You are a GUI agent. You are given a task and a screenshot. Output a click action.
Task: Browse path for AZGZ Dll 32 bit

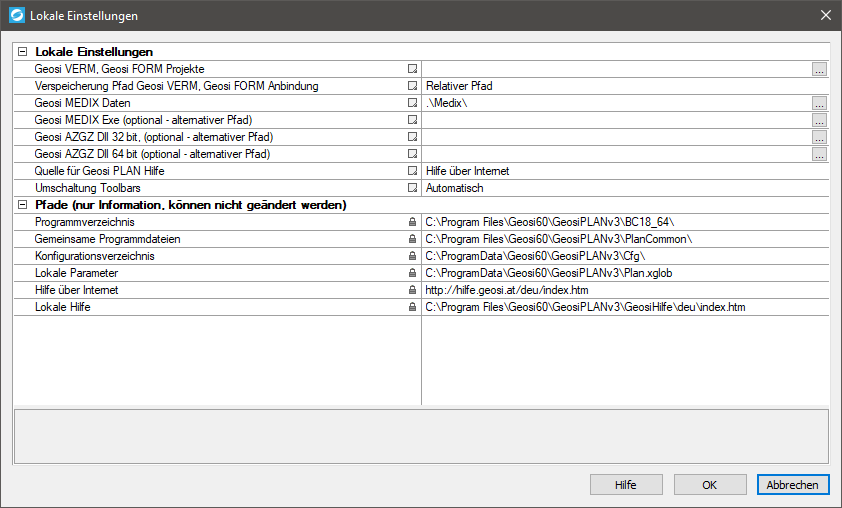coord(819,137)
